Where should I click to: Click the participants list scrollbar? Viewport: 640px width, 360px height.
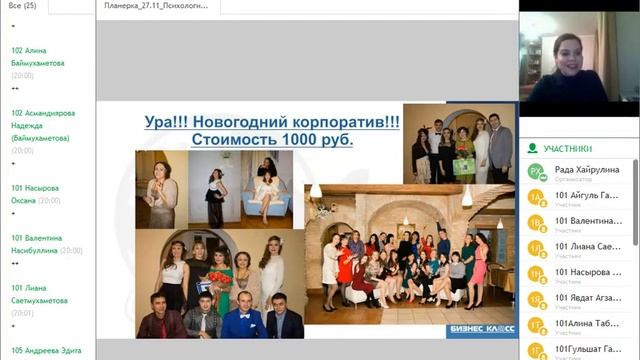tap(636, 202)
